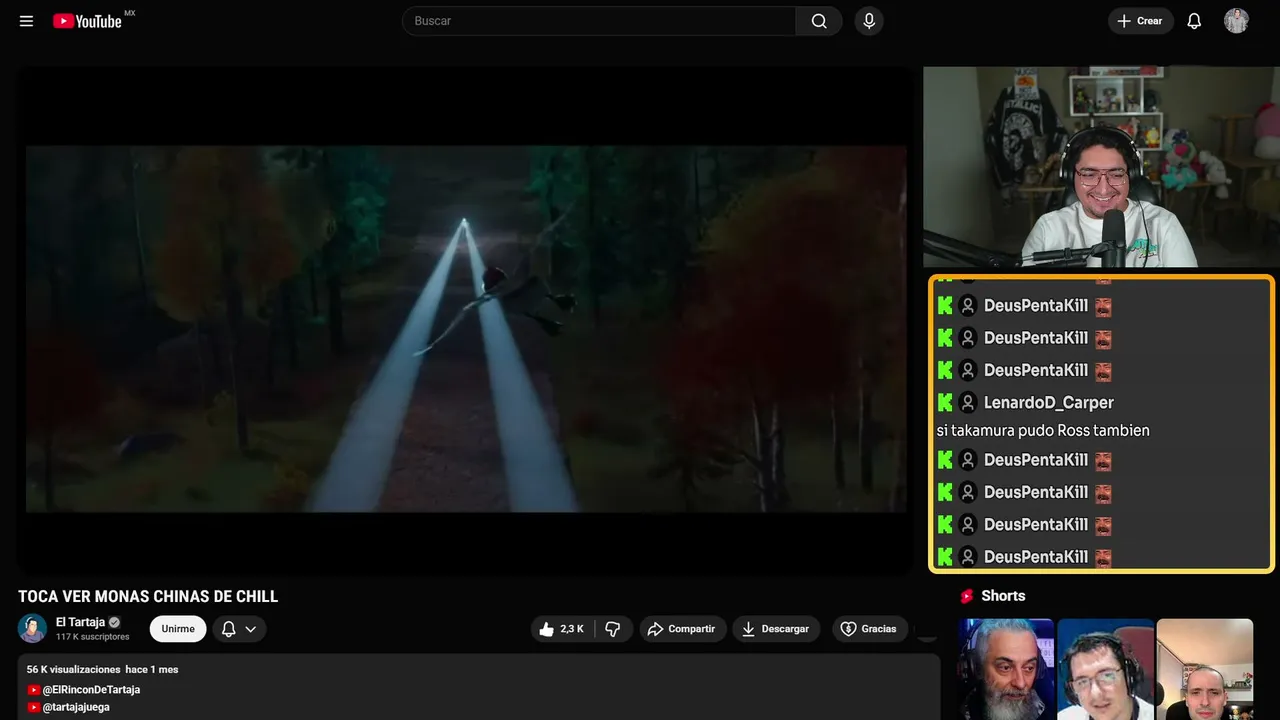Open the account avatar menu

point(1237,21)
